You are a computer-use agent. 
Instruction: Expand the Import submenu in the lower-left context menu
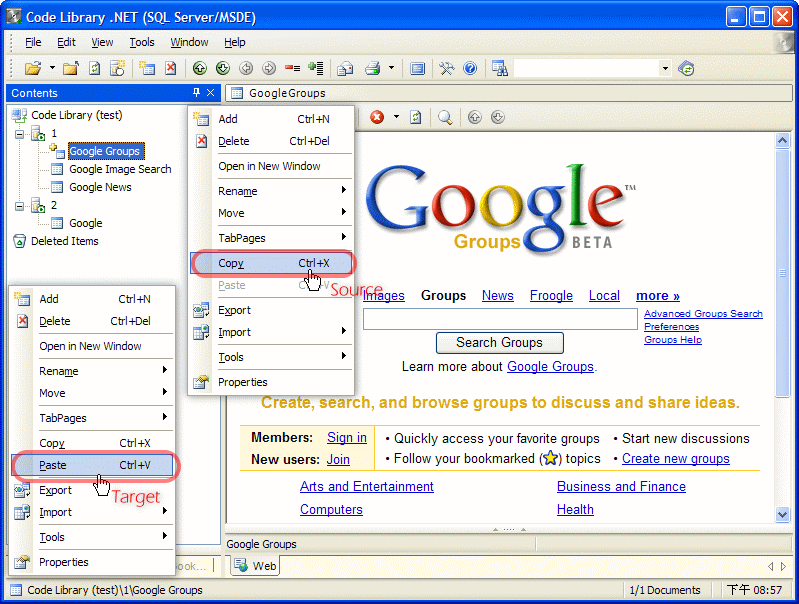93,512
